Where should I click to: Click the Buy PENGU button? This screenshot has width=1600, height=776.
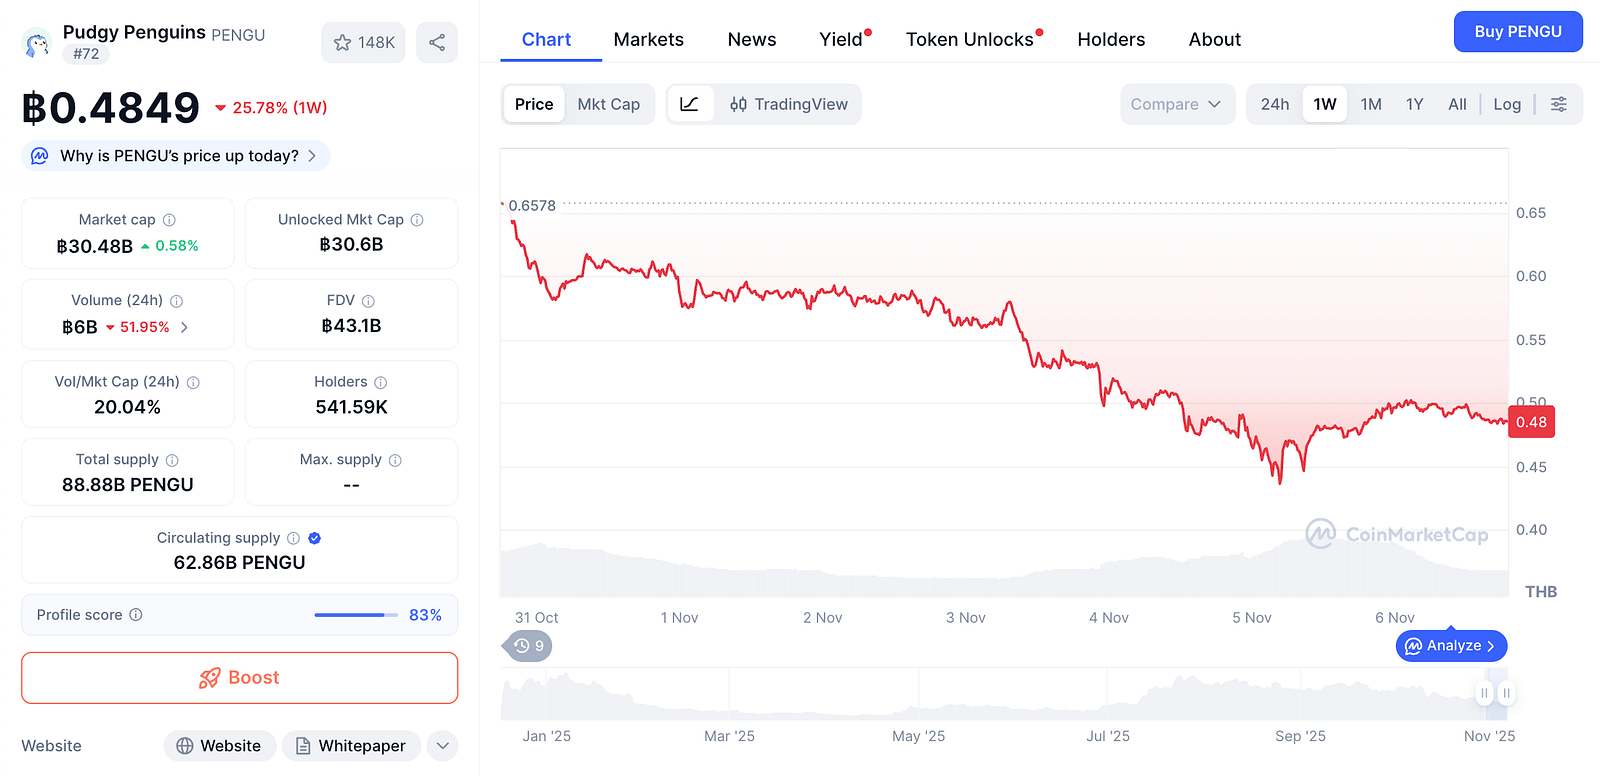(1518, 31)
